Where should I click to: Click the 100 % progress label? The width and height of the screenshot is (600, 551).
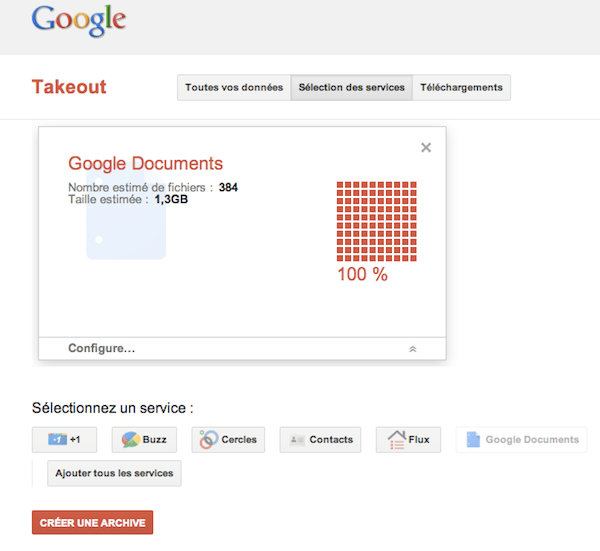pyautogui.click(x=362, y=274)
